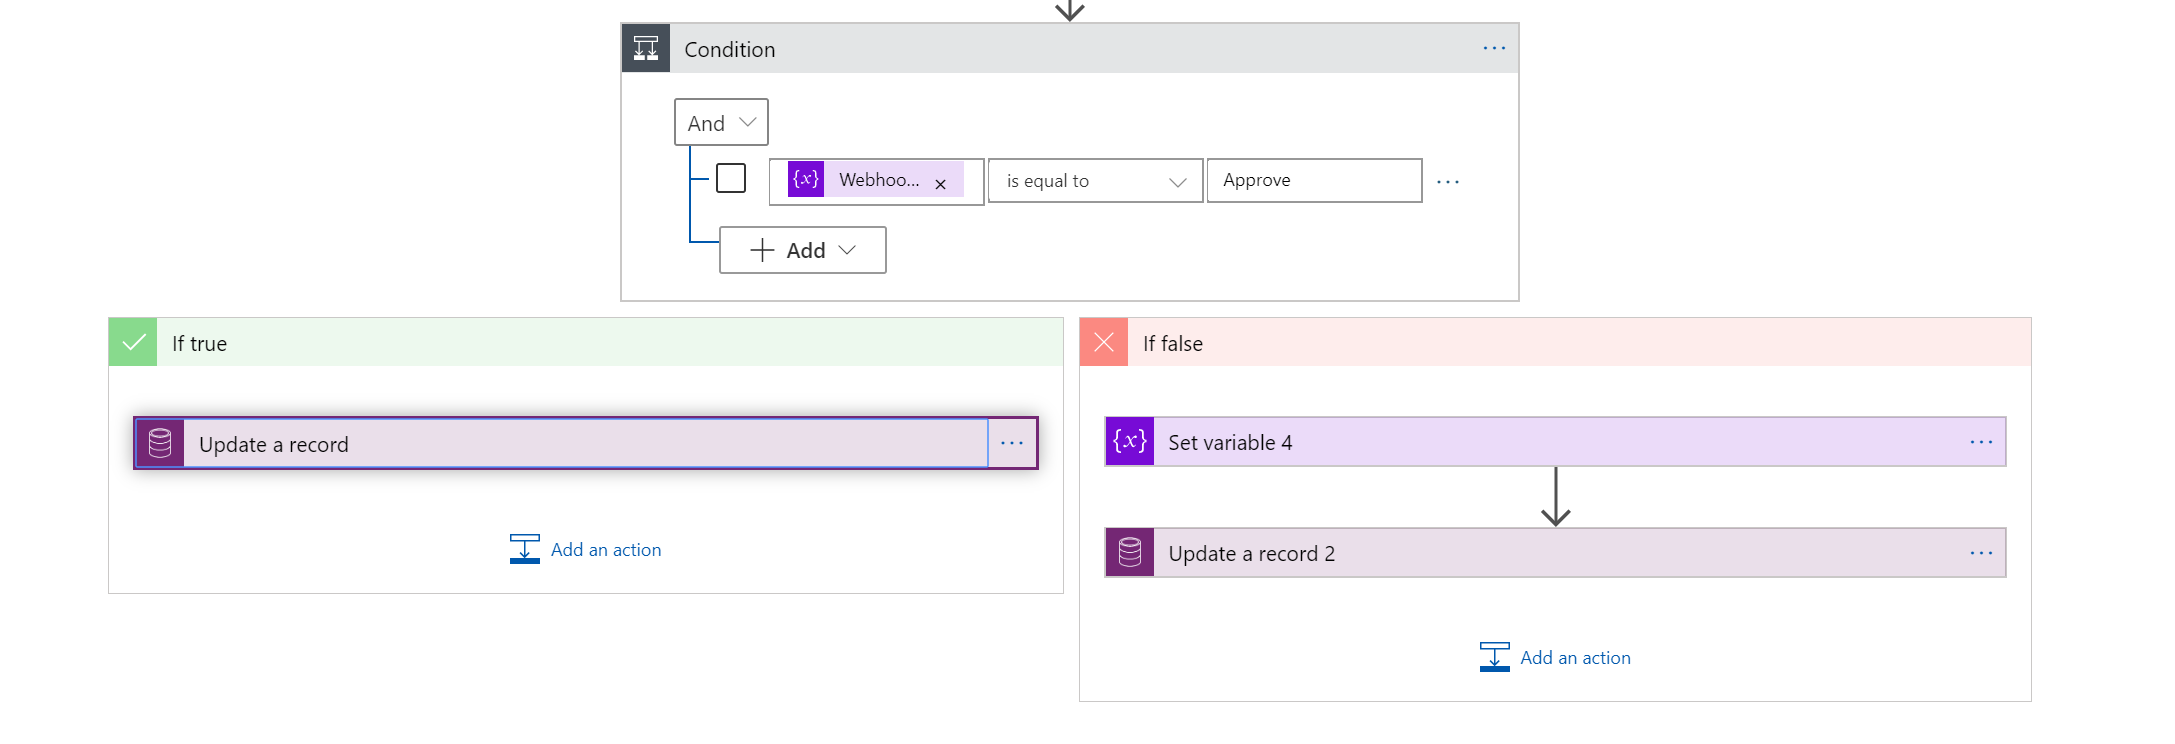Viewport: 2175px width, 744px height.
Task: Tick the condition row checkbox
Action: click(731, 179)
